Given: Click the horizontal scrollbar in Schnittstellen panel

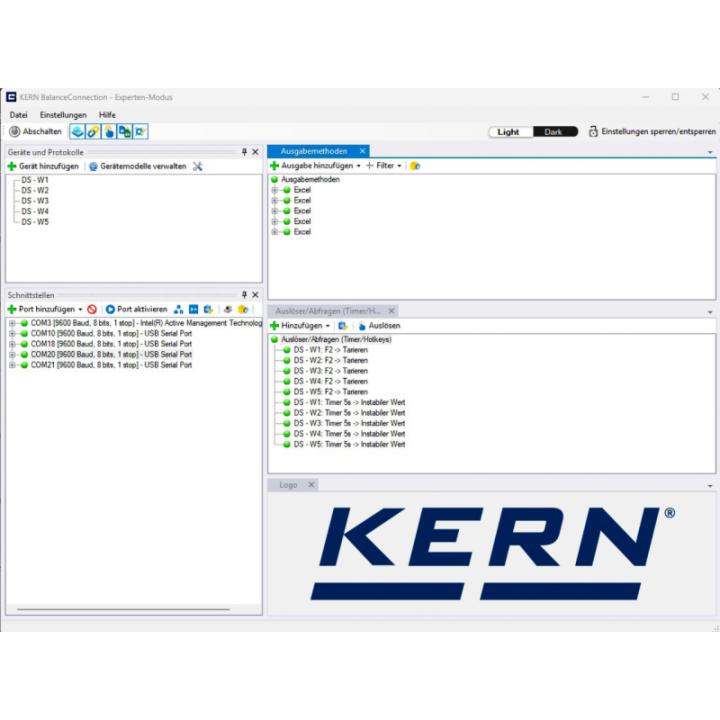Looking at the screenshot, I should 123,609.
